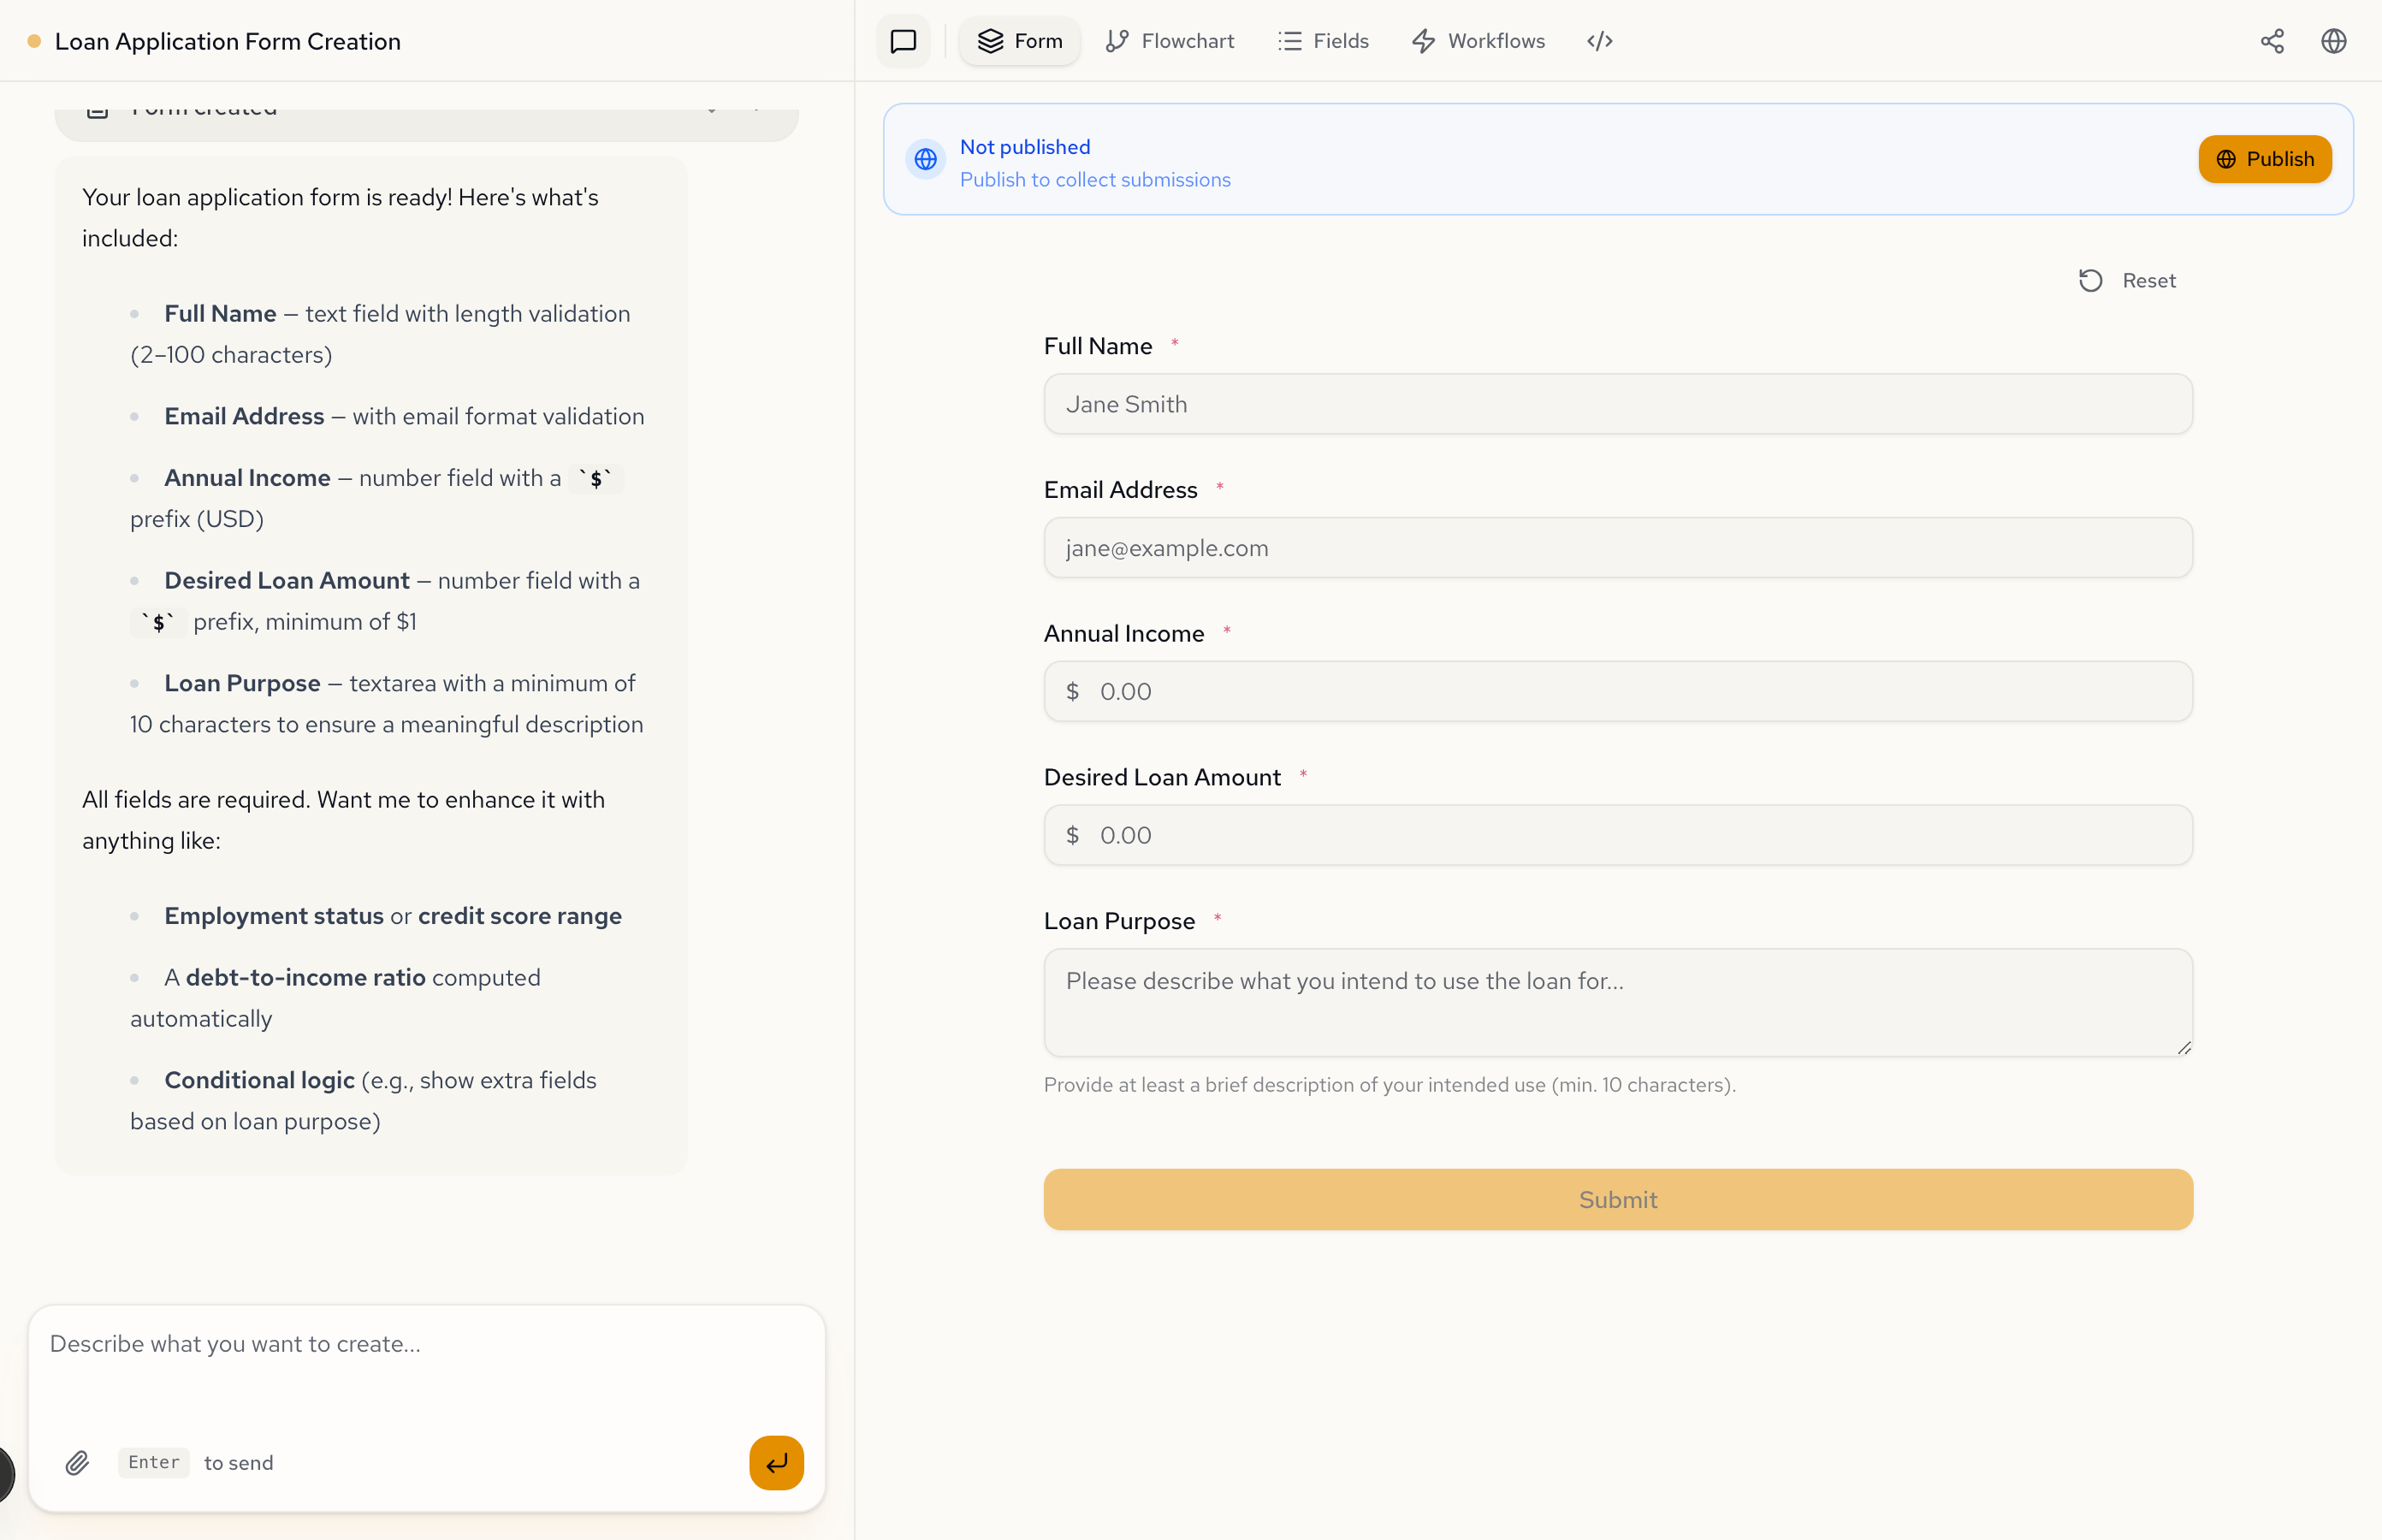
Task: Click the share icon
Action: pyautogui.click(x=2272, y=41)
